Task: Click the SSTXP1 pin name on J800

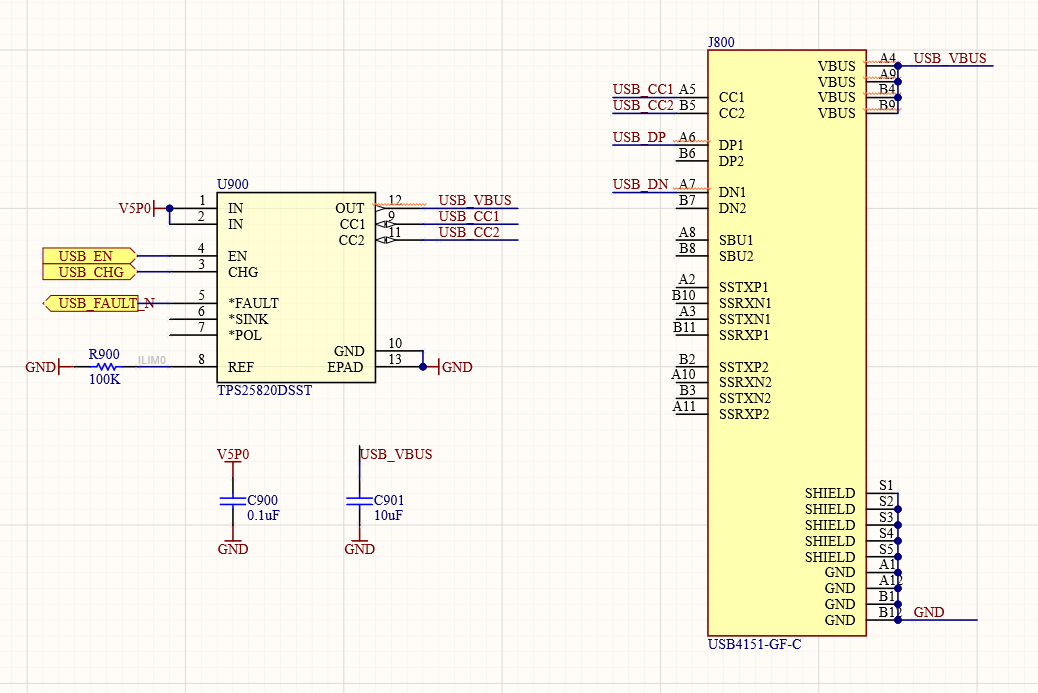Action: 743,287
